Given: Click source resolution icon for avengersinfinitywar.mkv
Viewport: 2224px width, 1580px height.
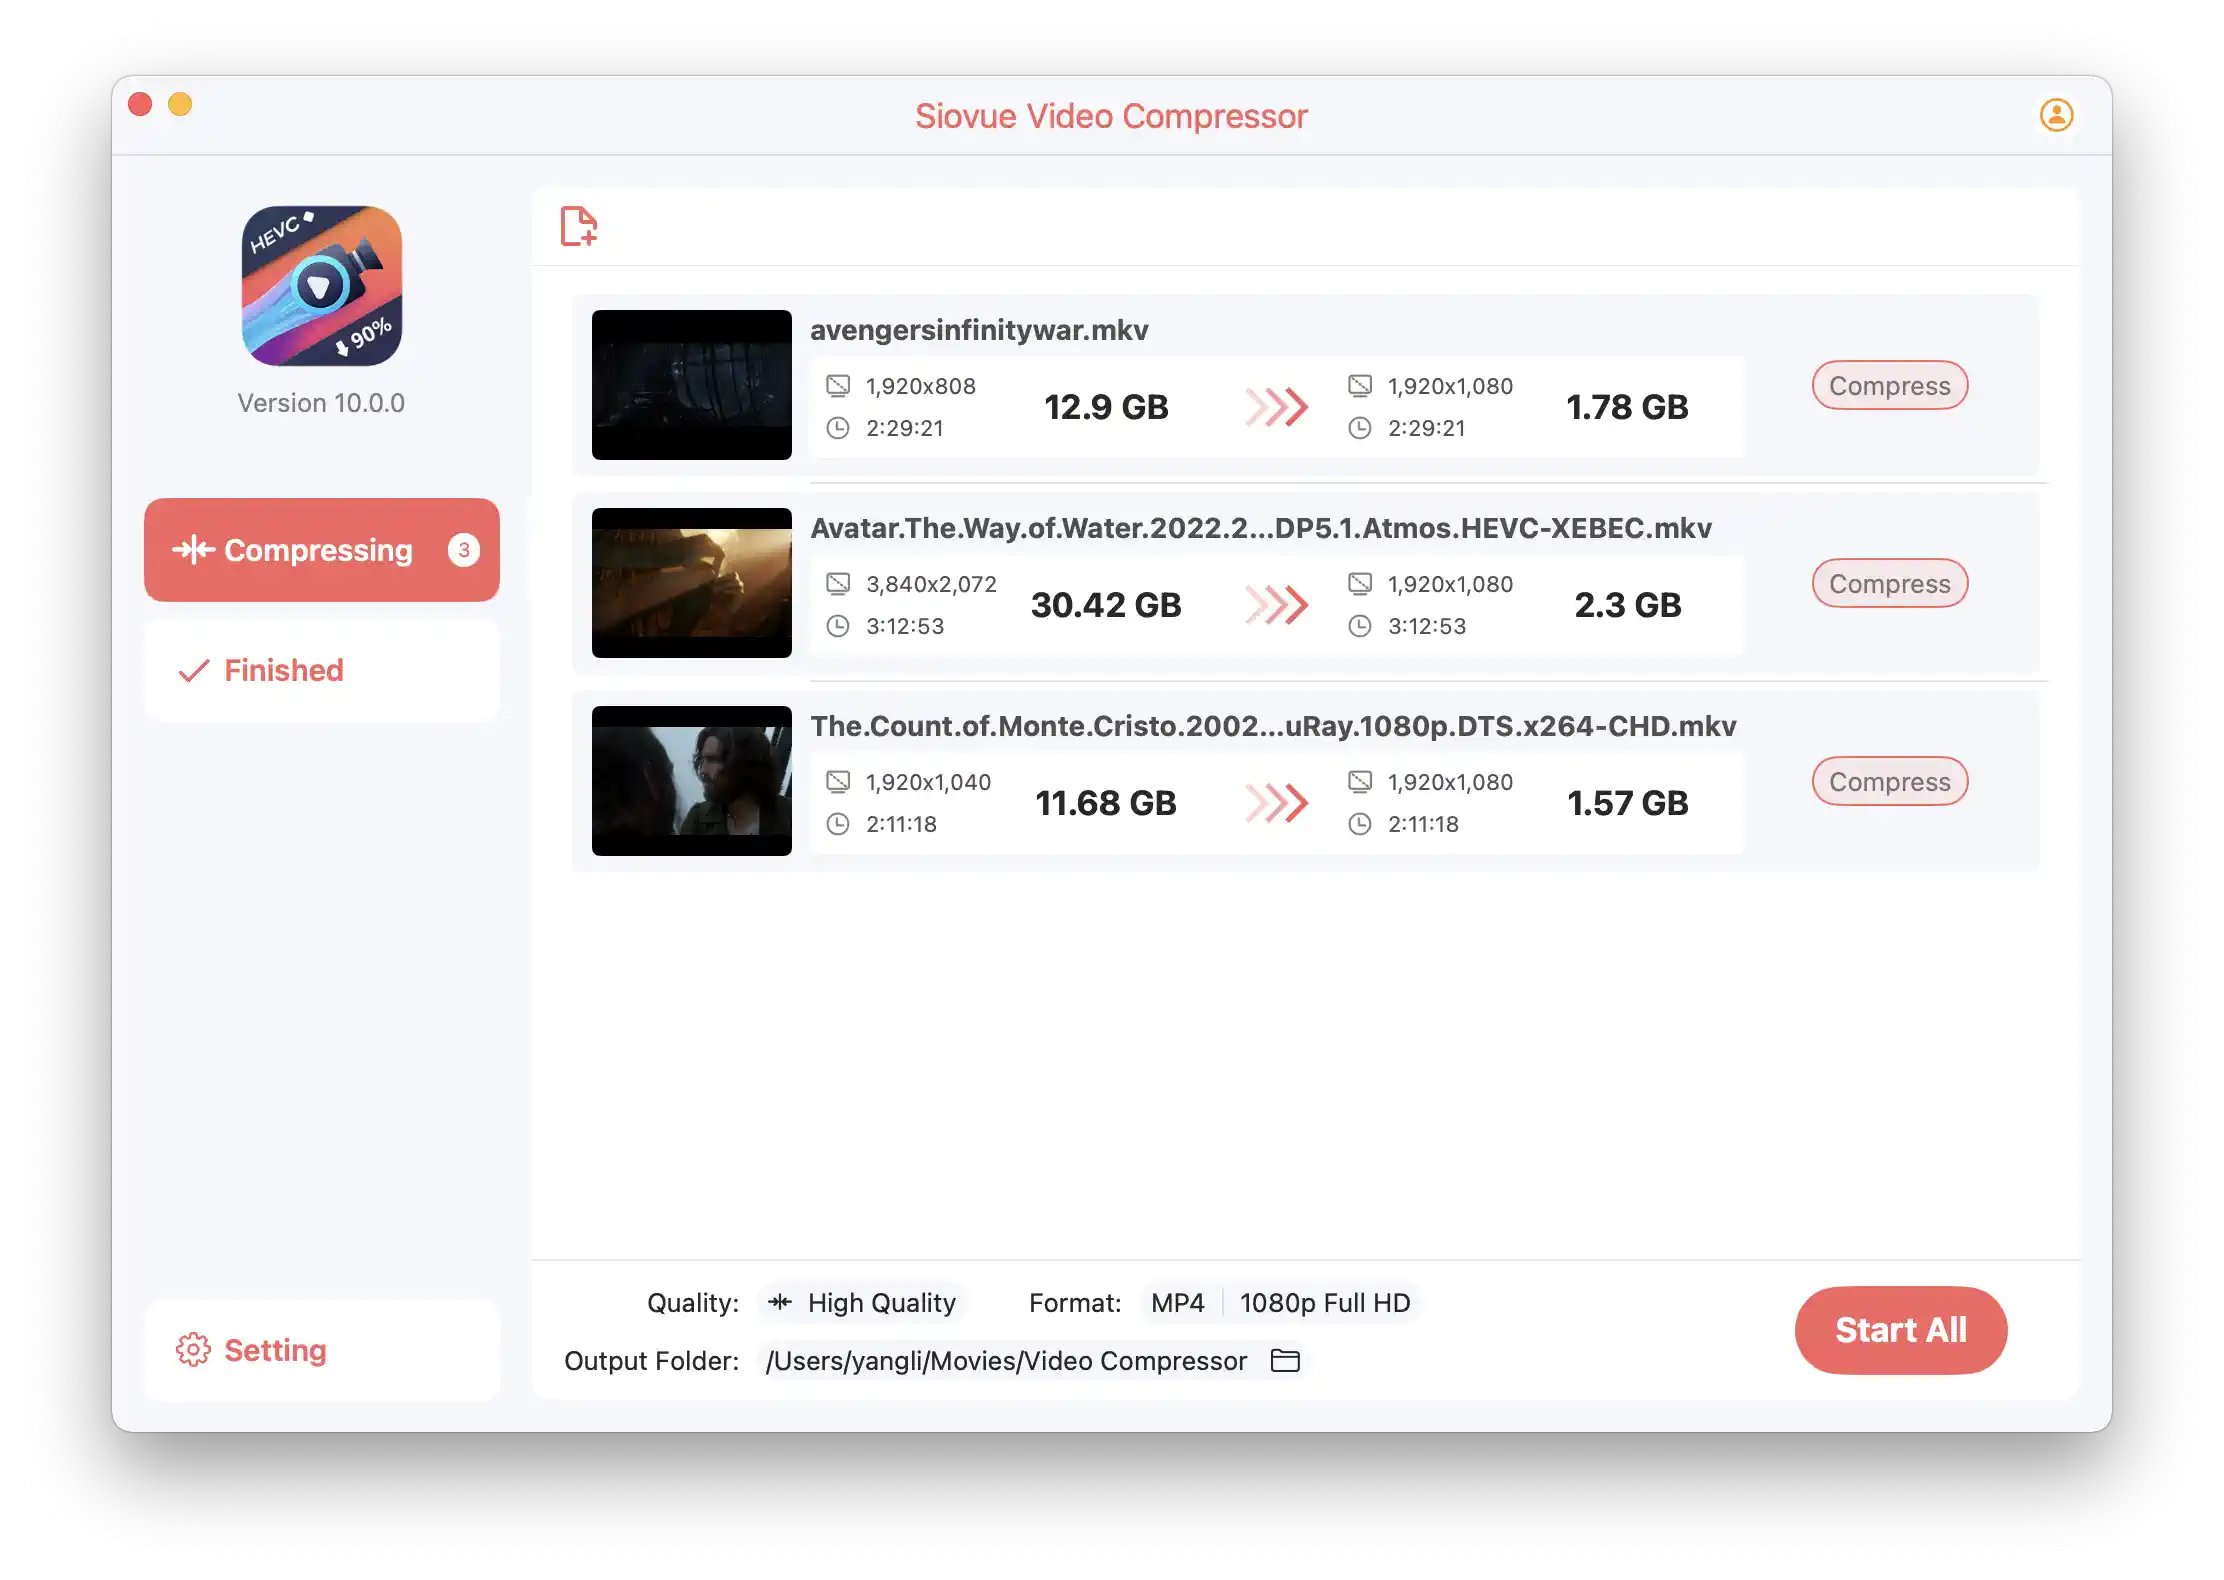Looking at the screenshot, I should 838,385.
